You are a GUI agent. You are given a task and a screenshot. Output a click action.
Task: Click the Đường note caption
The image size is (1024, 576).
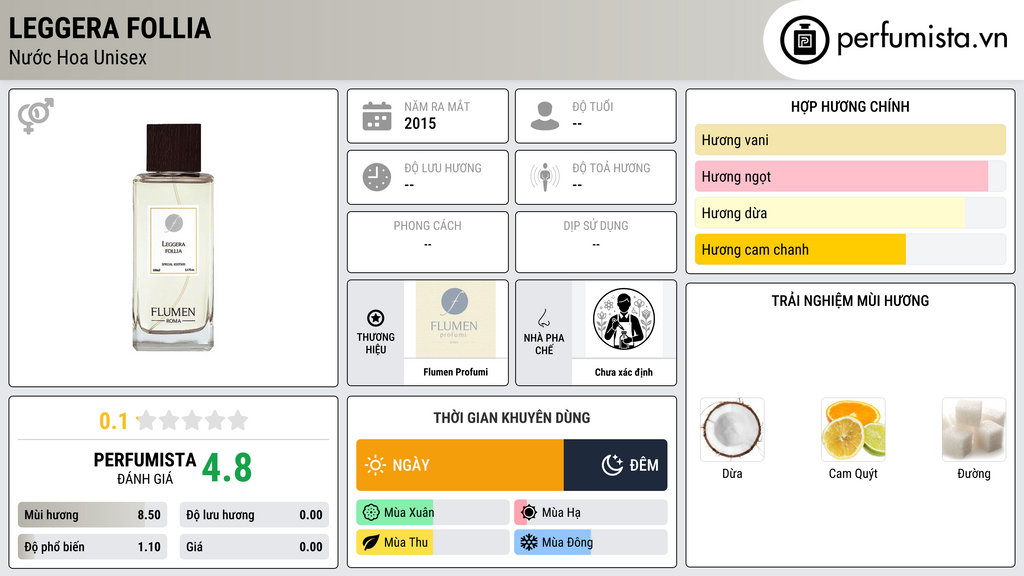pos(974,473)
